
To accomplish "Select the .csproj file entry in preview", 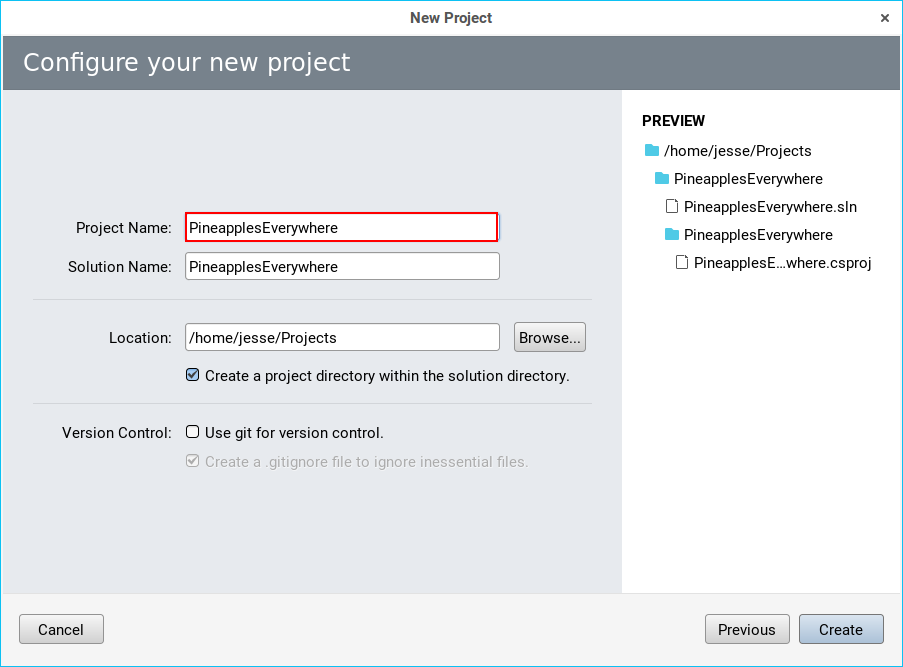I will pos(782,263).
